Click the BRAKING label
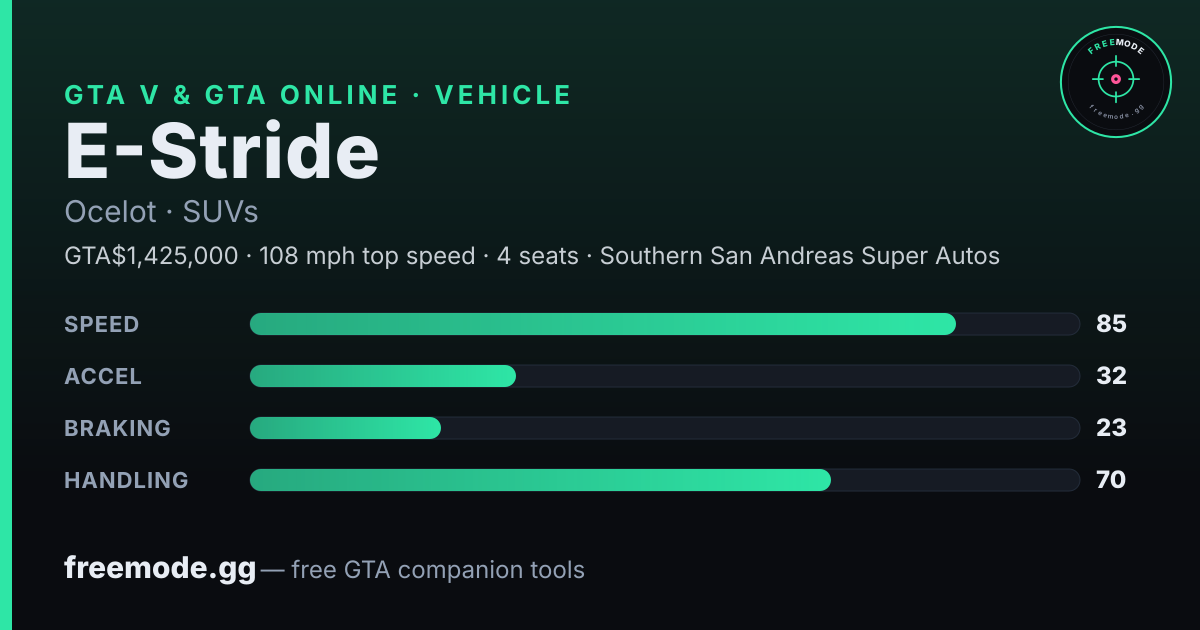The image size is (1200, 630). (118, 428)
